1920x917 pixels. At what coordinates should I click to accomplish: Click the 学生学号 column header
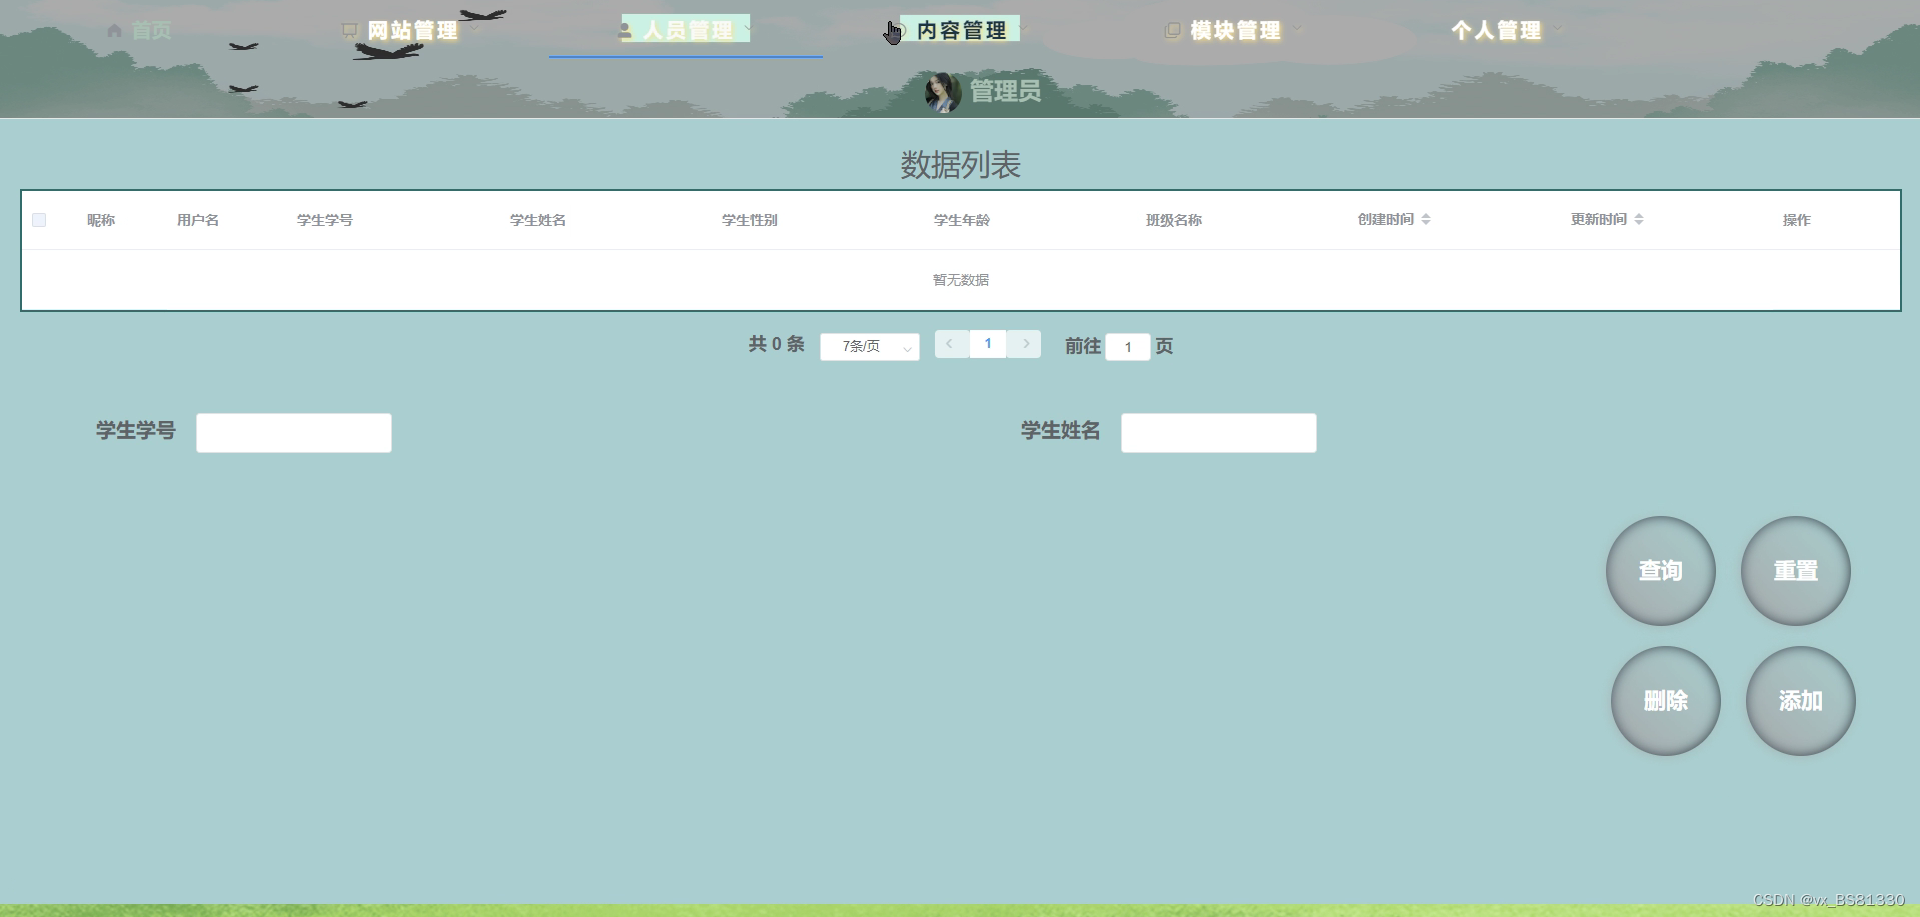point(325,220)
